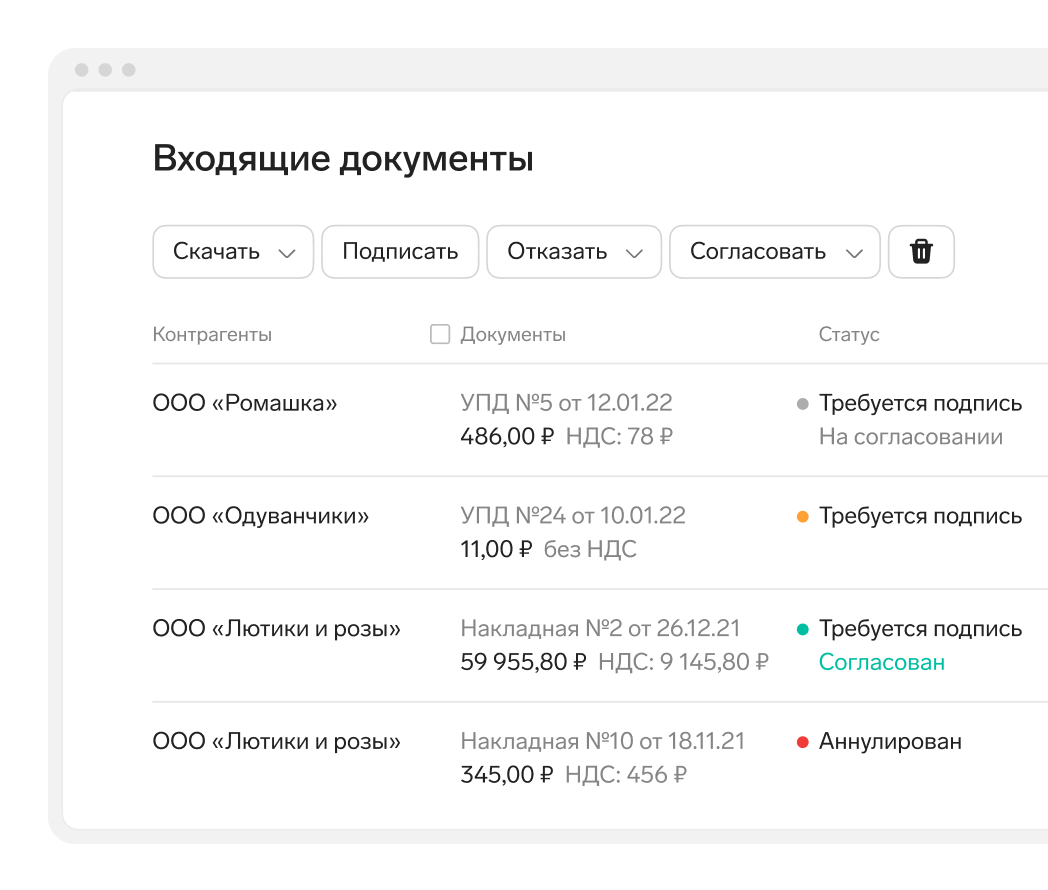Viewport: 1048px width, 890px height.
Task: Select the Статус column header
Action: [x=849, y=334]
